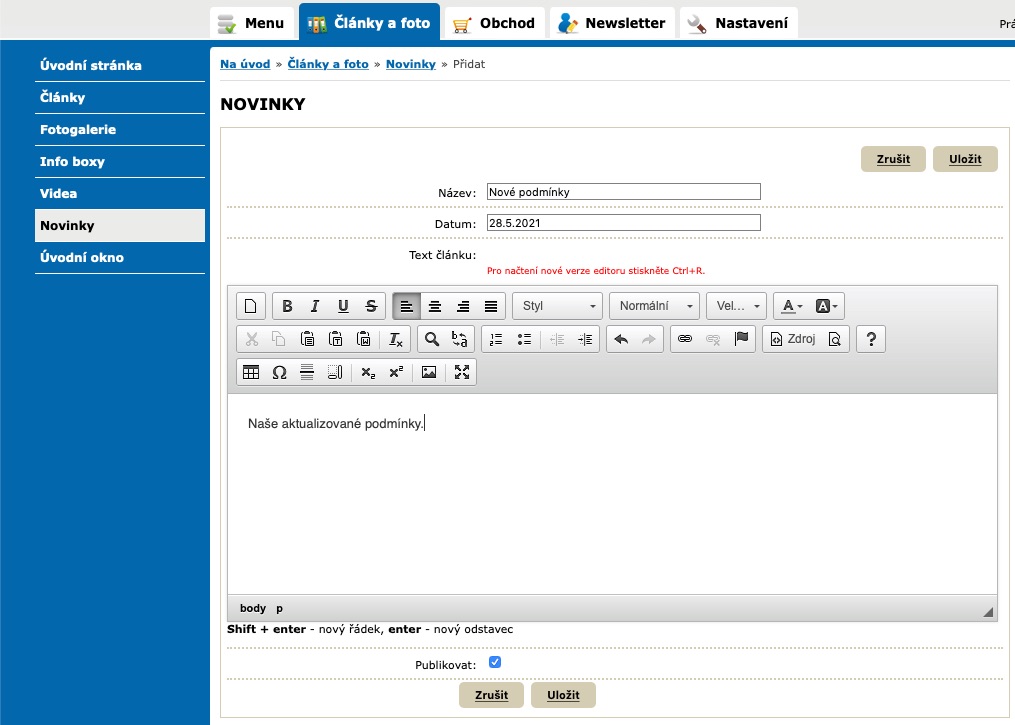Image resolution: width=1015 pixels, height=725 pixels.
Task: Uncheck the Publikovat checkbox
Action: [x=495, y=662]
